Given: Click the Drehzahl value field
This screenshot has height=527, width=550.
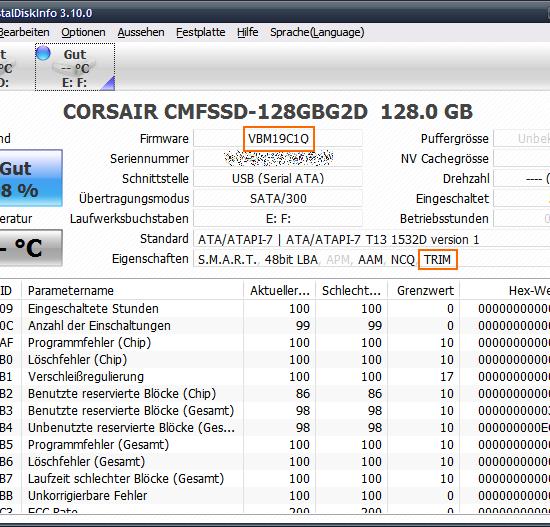Looking at the screenshot, I should tap(522, 179).
